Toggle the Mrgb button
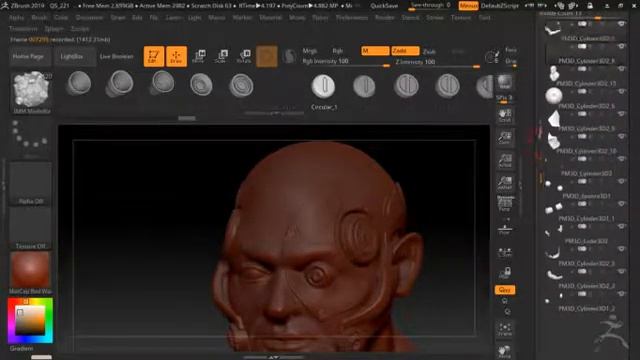The height and width of the screenshot is (360, 640). click(310, 51)
